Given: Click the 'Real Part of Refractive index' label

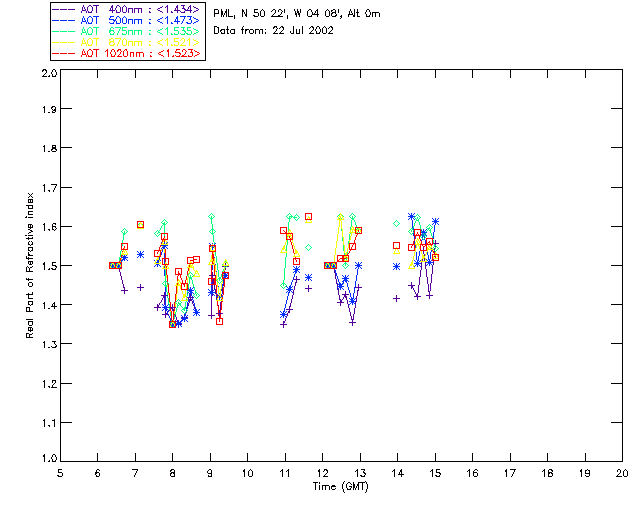Looking at the screenshot, I should [x=30, y=265].
